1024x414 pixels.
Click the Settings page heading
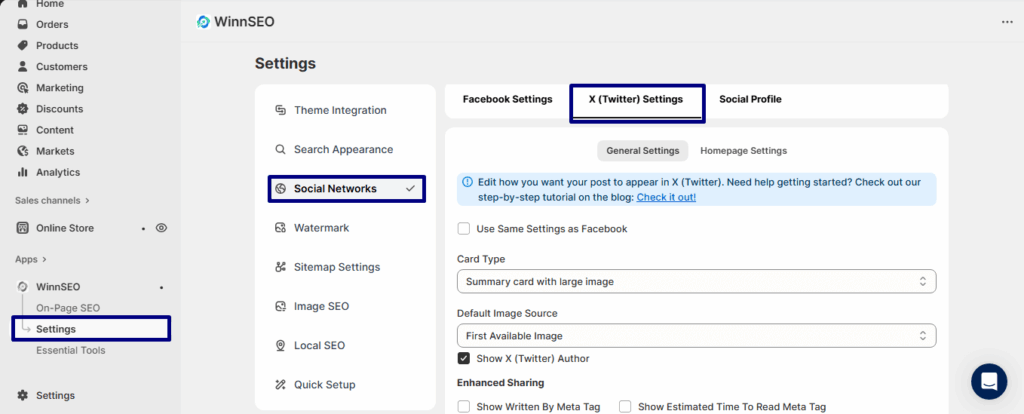(x=285, y=63)
